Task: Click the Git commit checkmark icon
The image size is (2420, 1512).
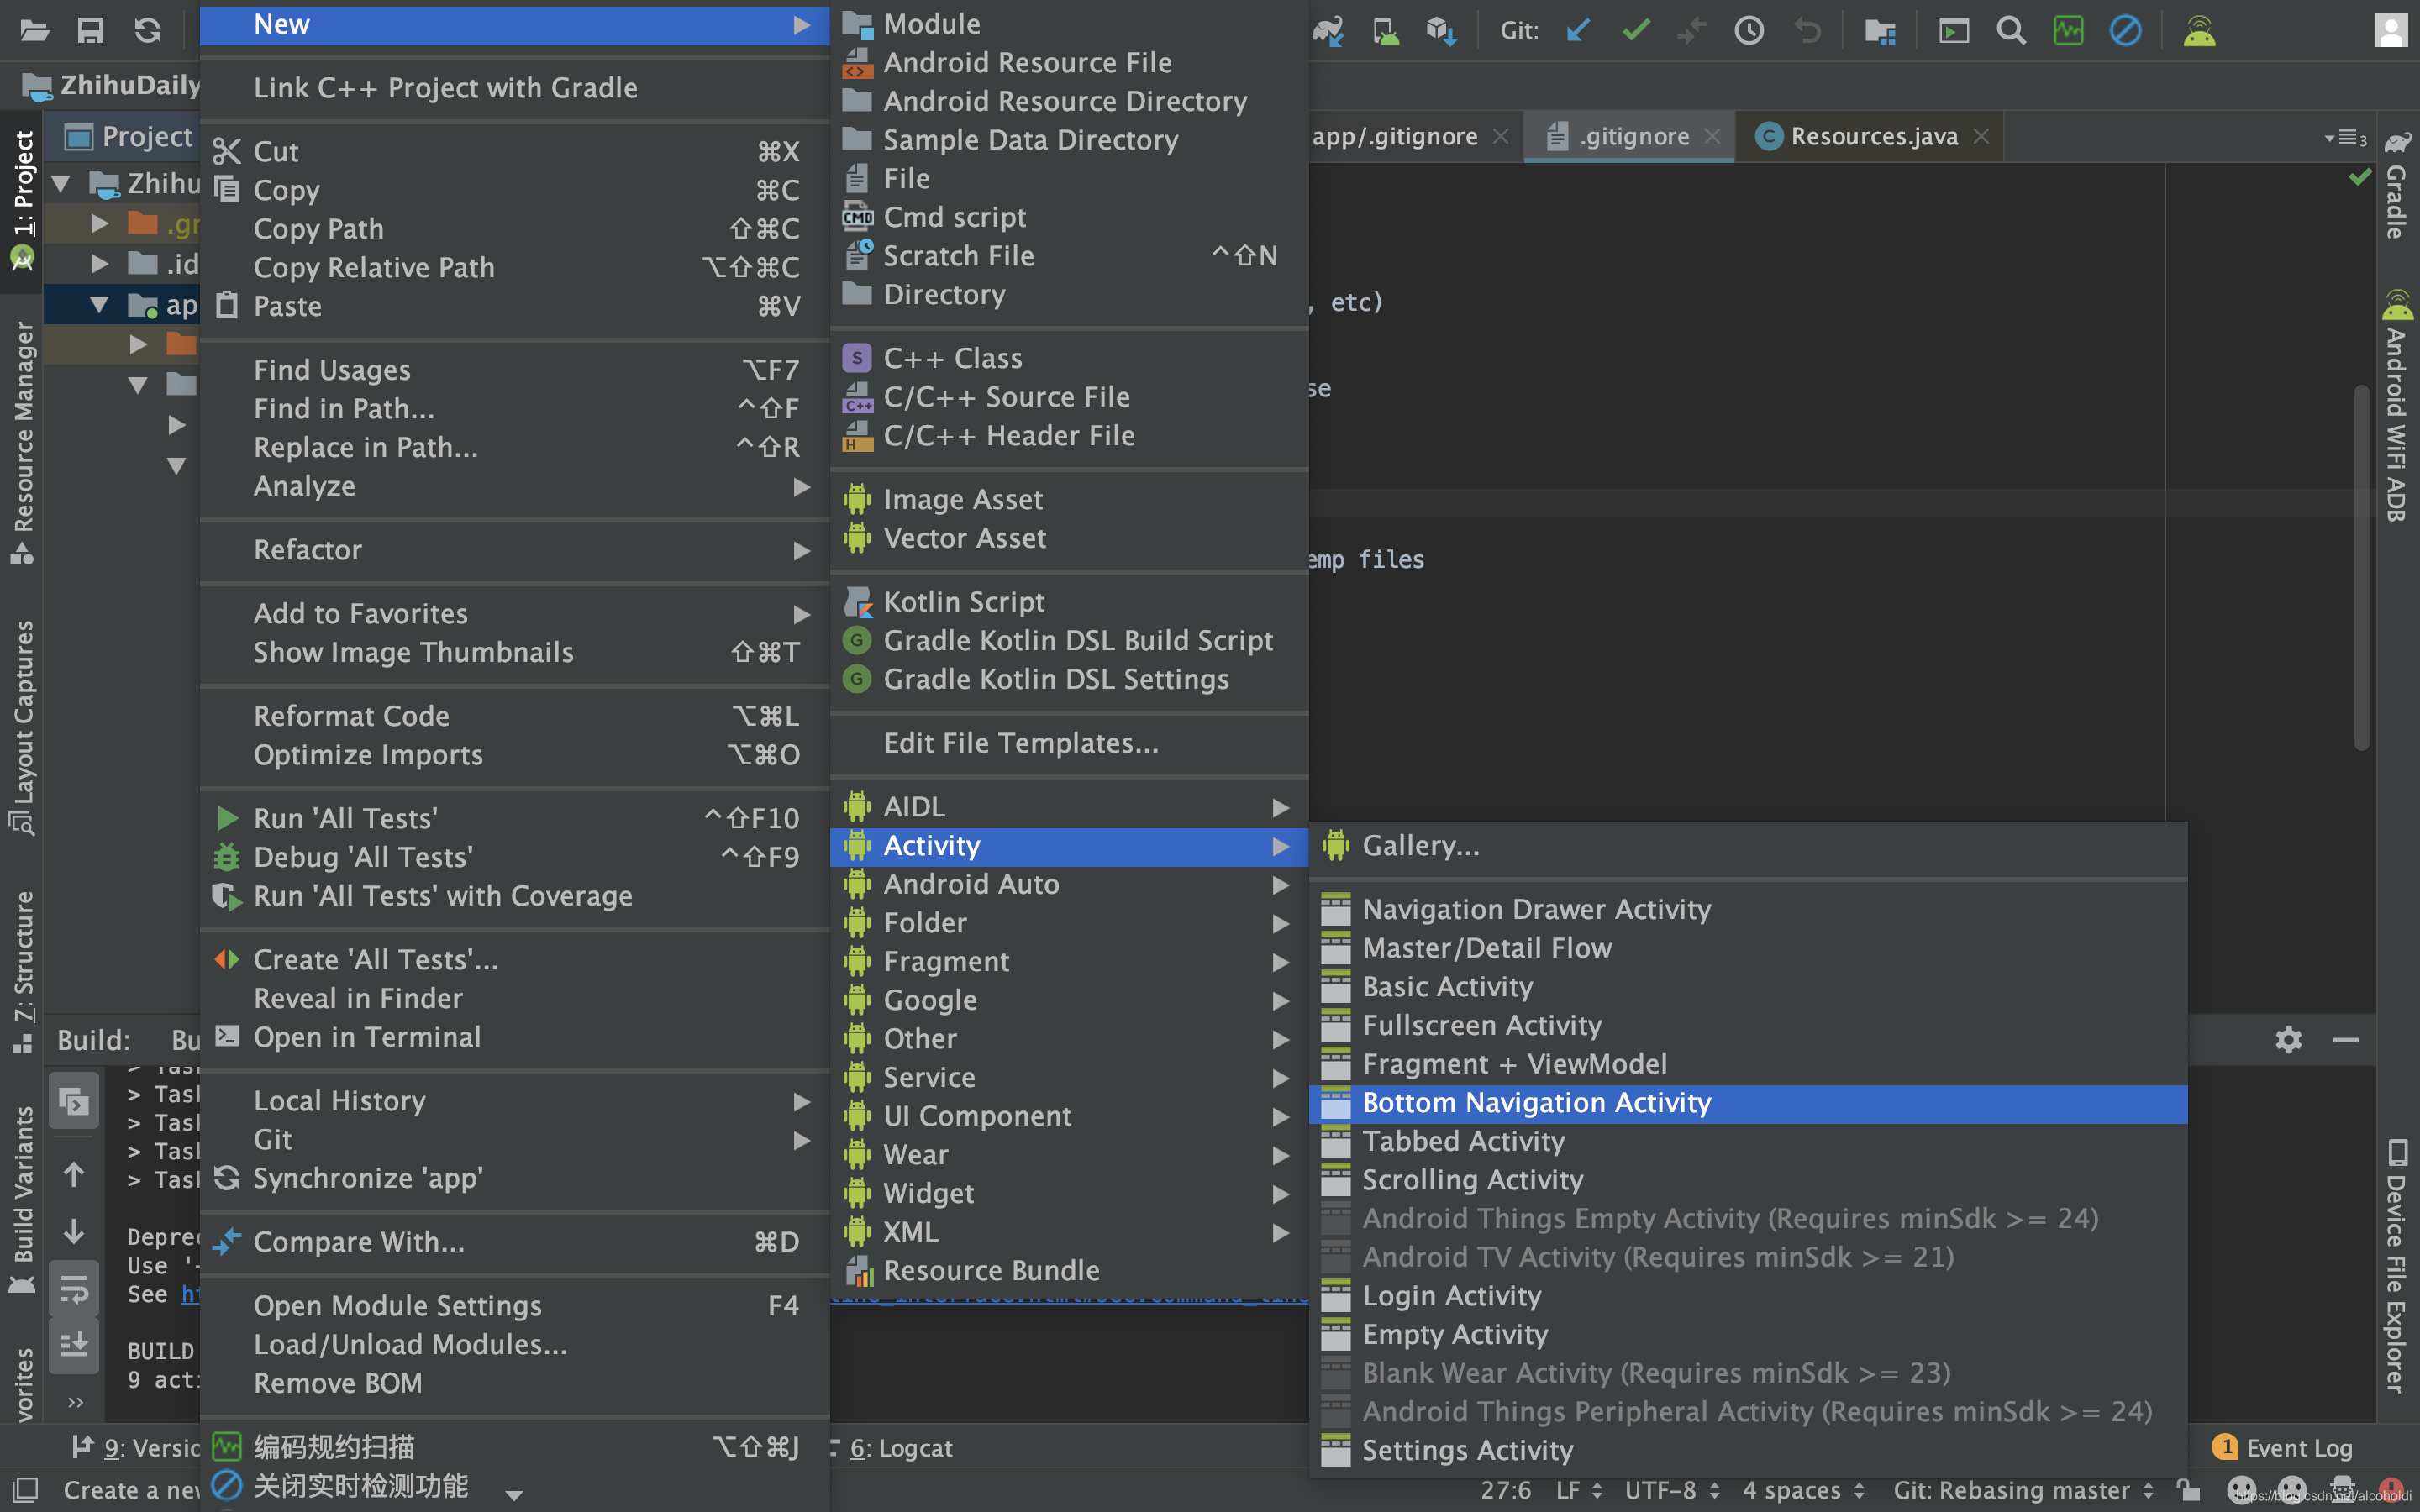Action: pos(1636,31)
